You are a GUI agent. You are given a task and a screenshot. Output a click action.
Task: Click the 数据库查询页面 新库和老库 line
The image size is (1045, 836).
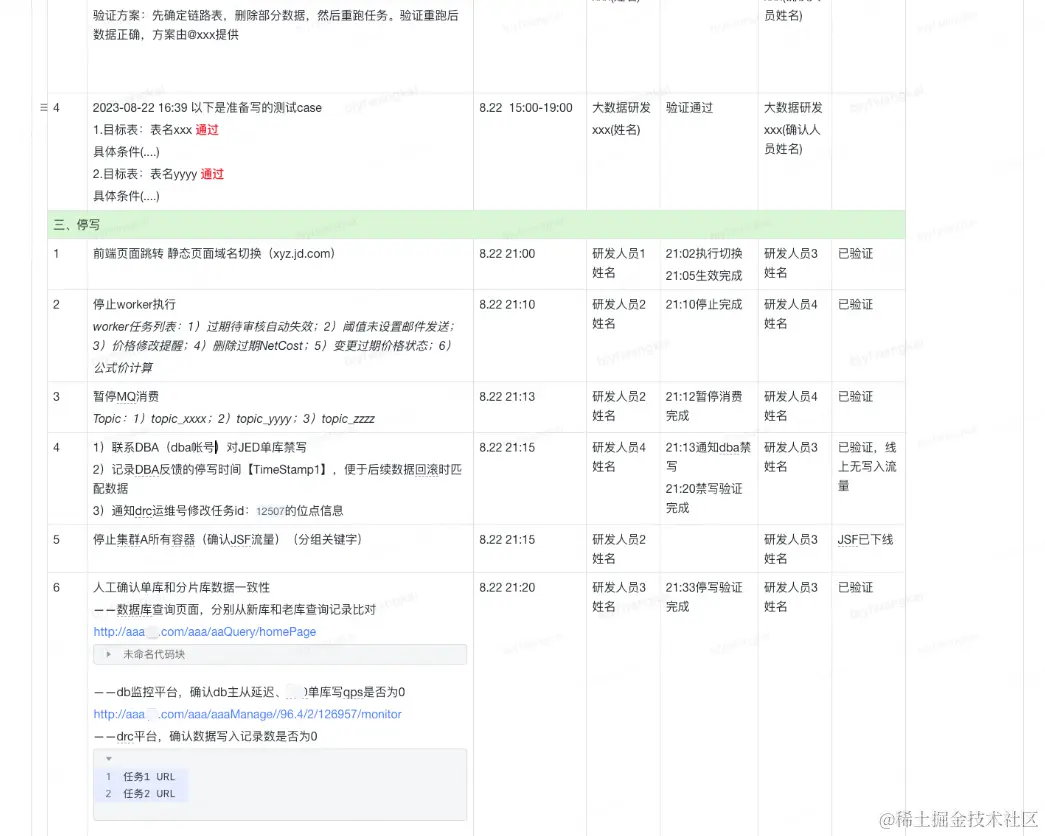(x=235, y=609)
